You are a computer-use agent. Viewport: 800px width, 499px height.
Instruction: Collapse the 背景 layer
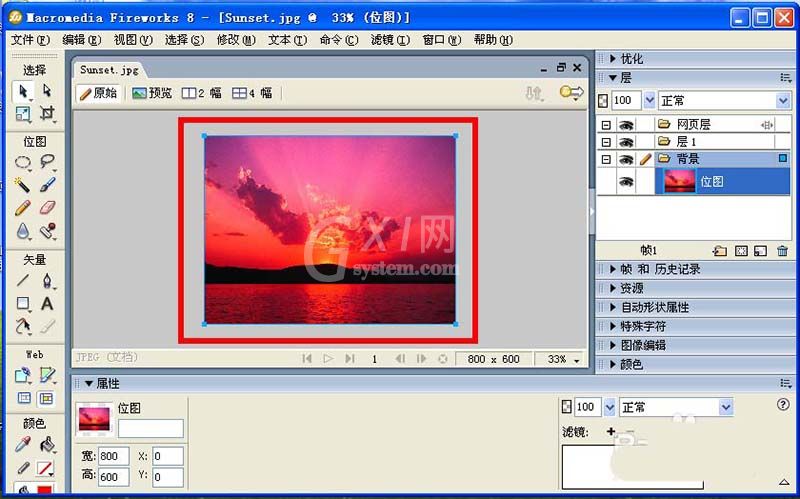click(606, 159)
